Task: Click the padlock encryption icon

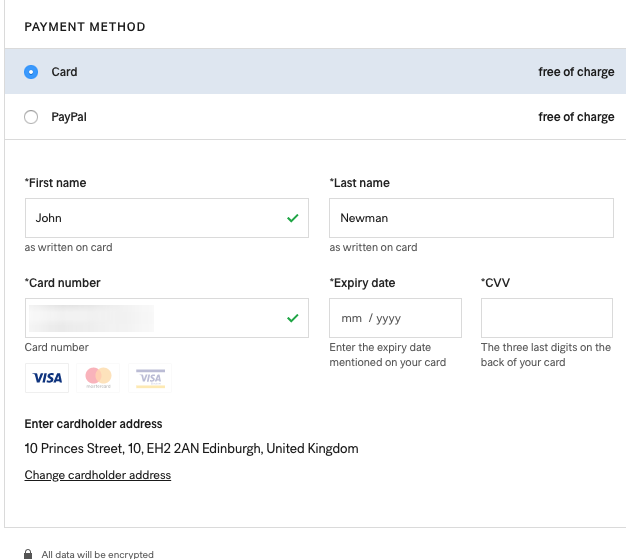Action: (x=29, y=553)
